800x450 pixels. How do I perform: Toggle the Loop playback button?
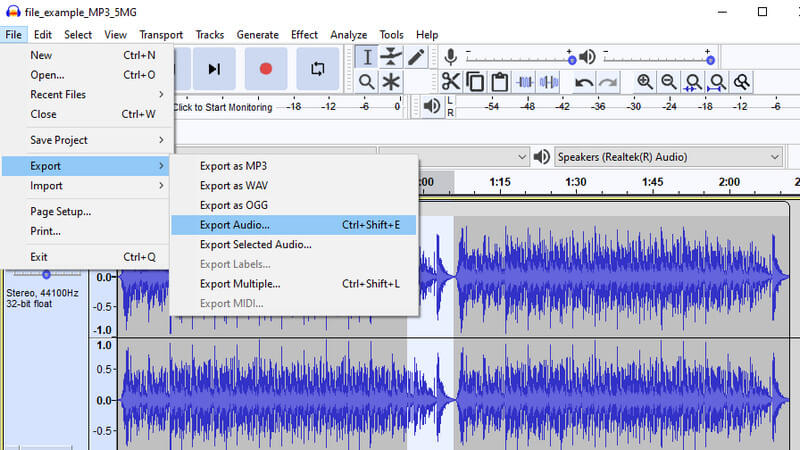pos(317,69)
